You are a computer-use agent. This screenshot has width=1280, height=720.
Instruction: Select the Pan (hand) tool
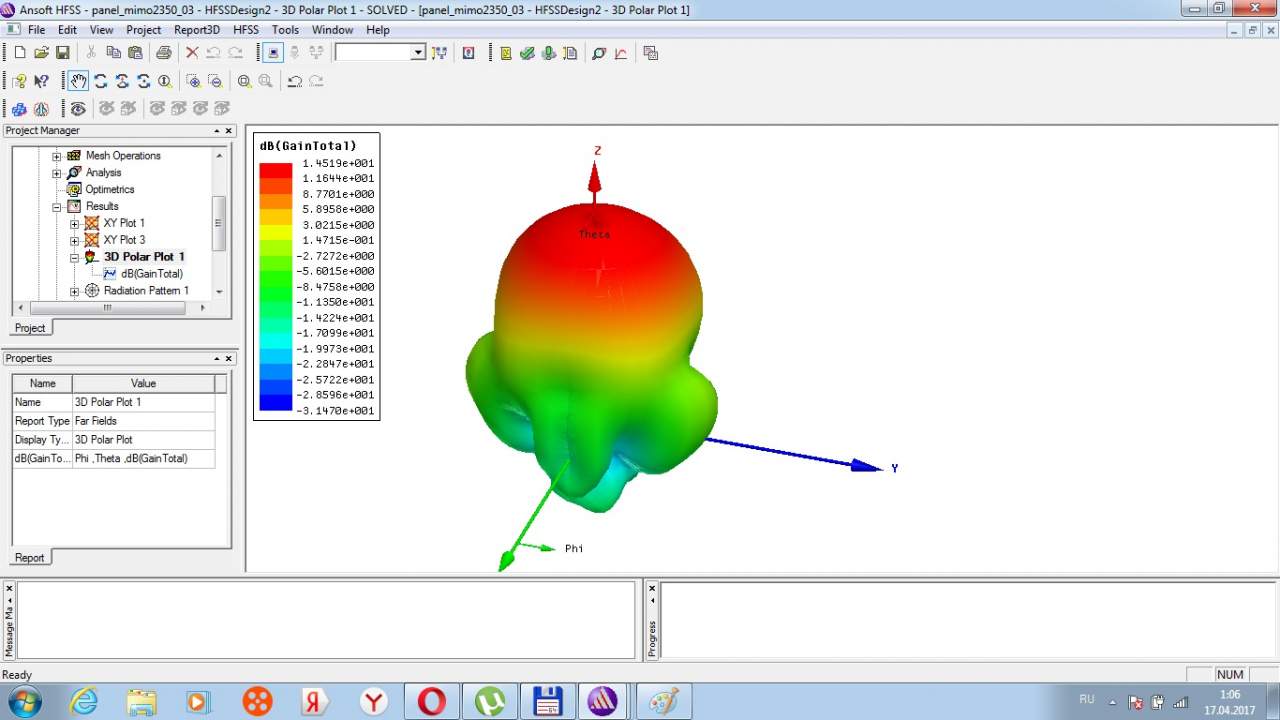[78, 81]
